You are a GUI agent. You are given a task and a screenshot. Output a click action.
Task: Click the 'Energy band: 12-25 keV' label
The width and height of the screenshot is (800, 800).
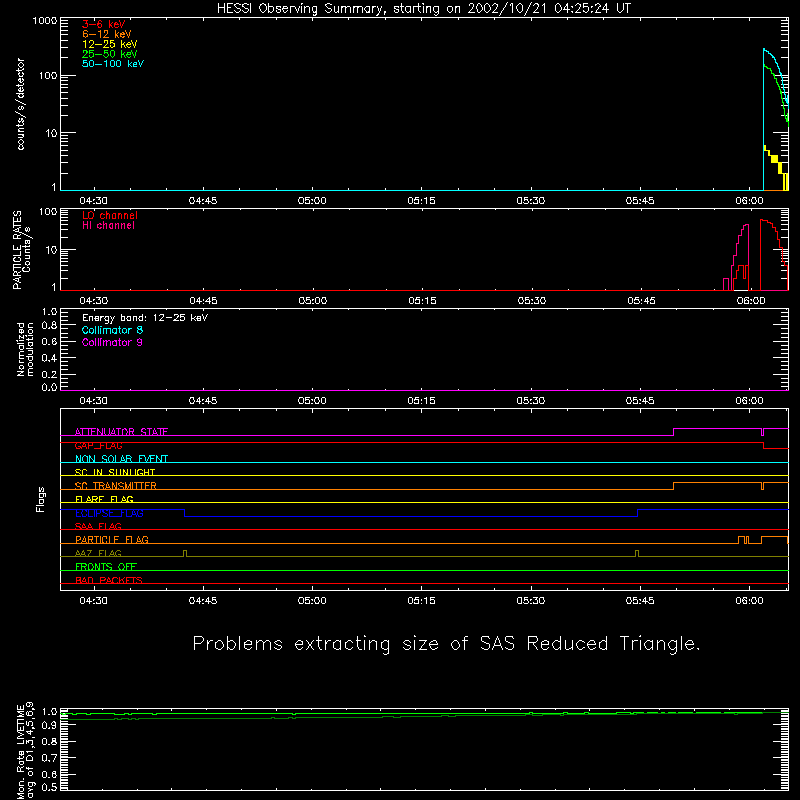click(x=145, y=318)
